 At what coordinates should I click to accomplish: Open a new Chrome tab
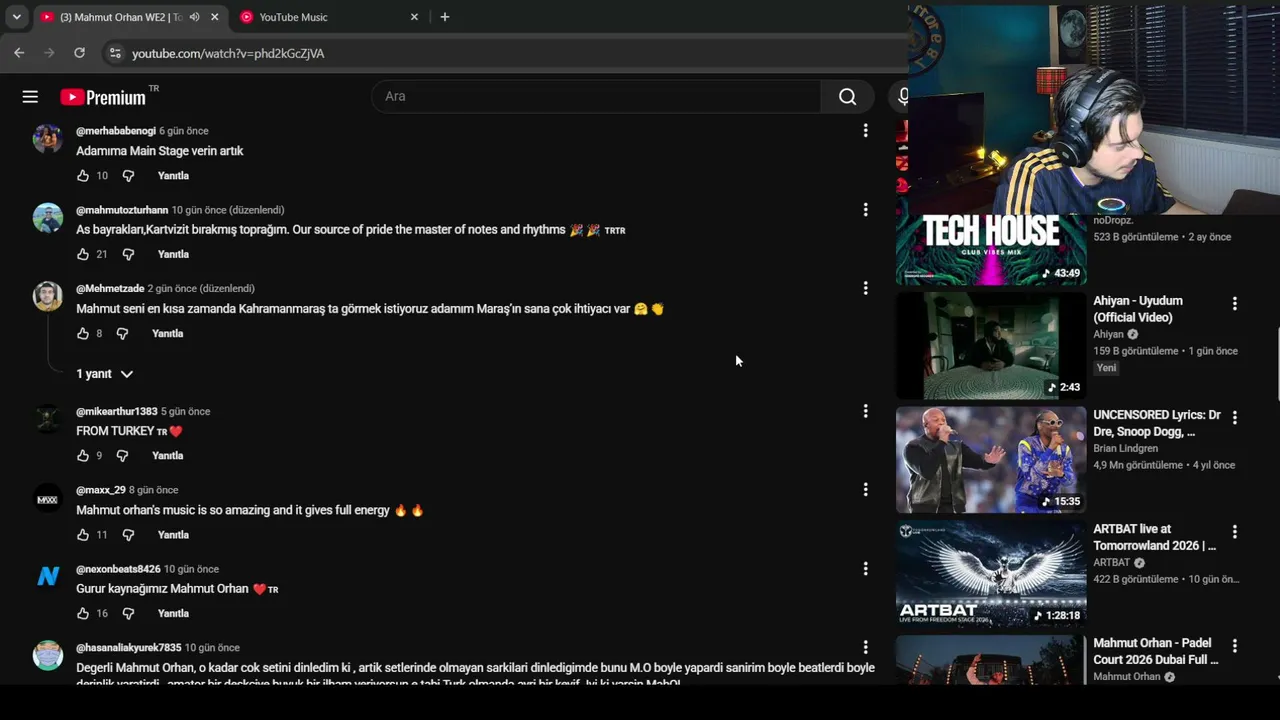445,17
